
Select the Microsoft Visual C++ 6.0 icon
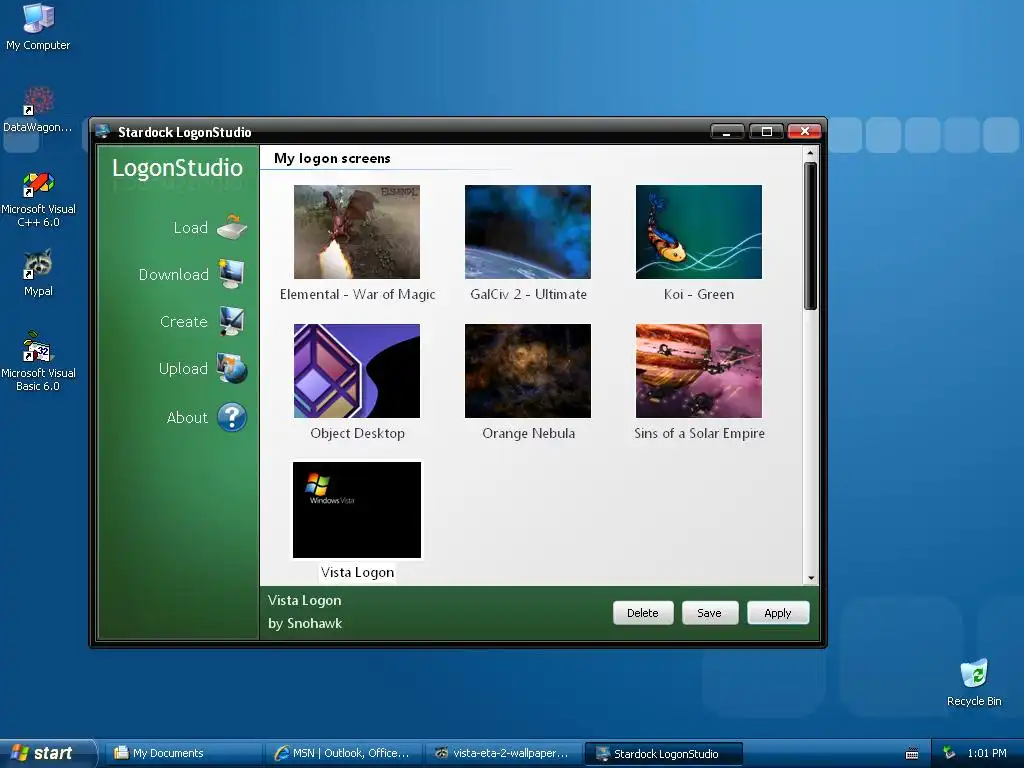[38, 199]
